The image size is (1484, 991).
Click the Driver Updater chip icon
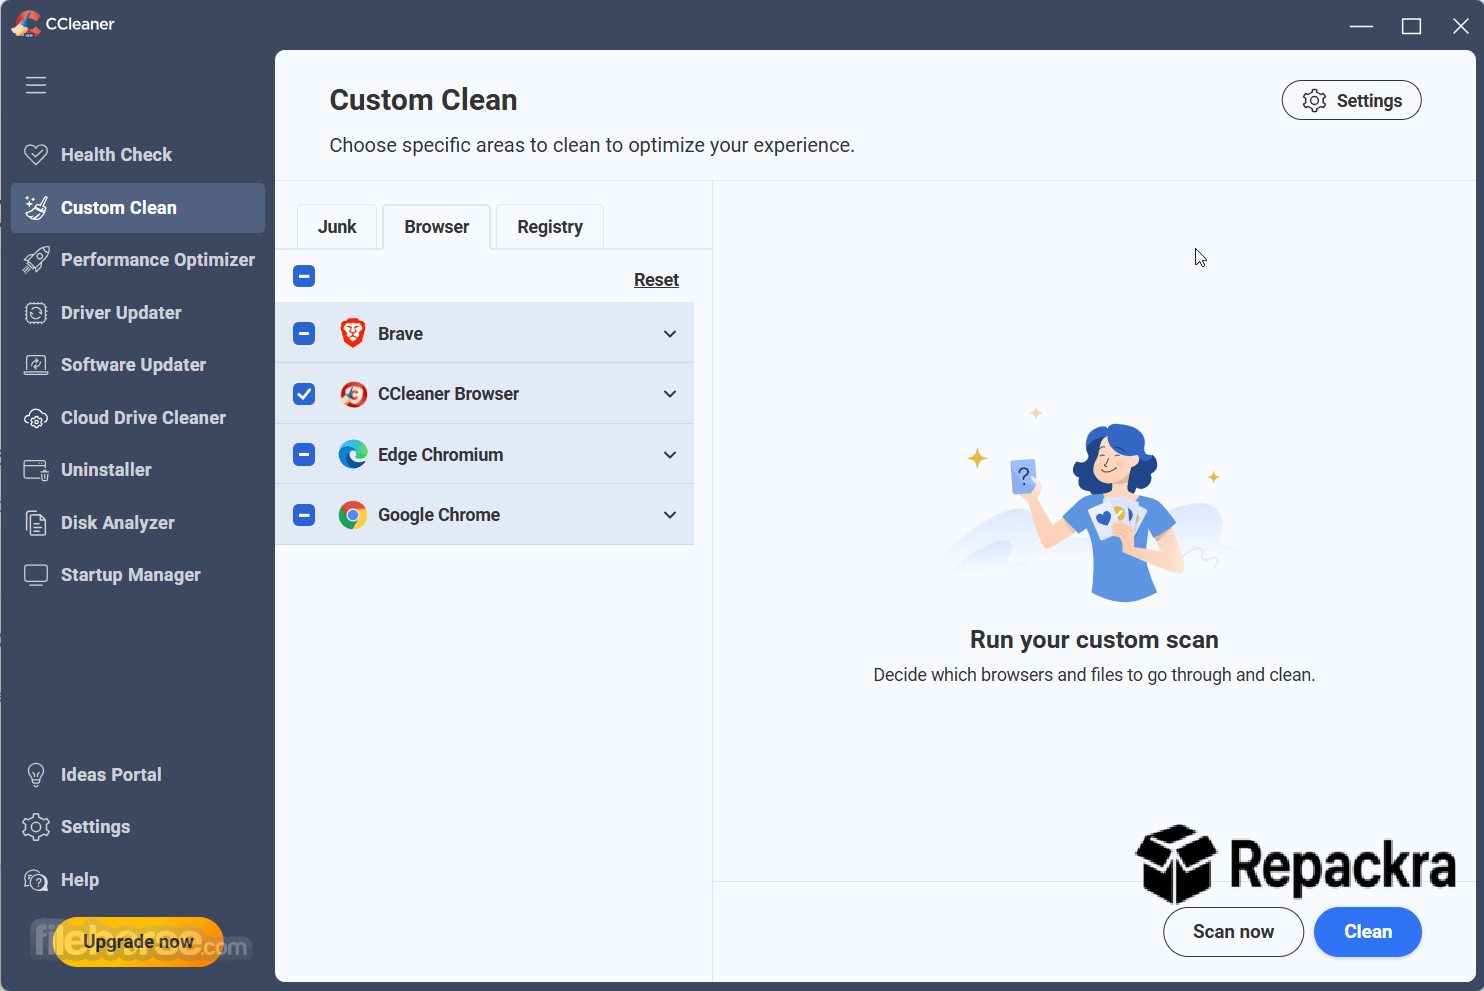pyautogui.click(x=36, y=313)
